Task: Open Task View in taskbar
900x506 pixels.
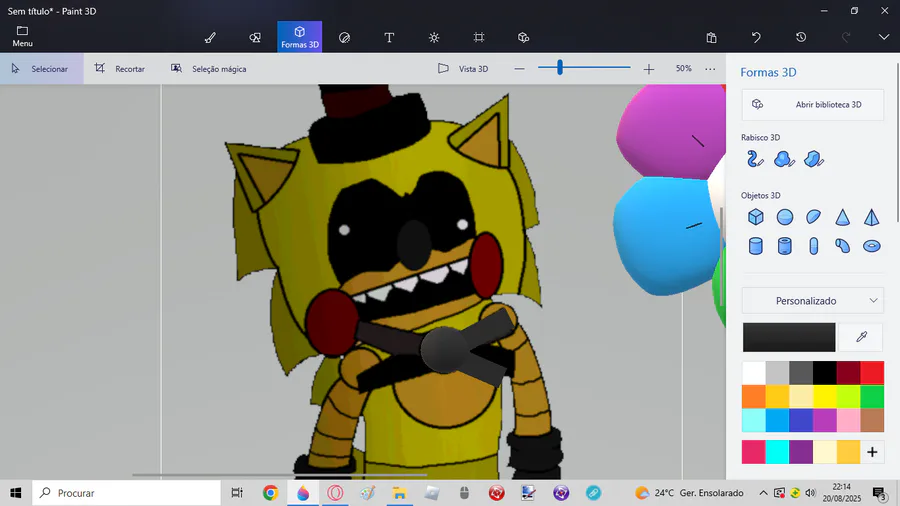Action: pos(236,493)
